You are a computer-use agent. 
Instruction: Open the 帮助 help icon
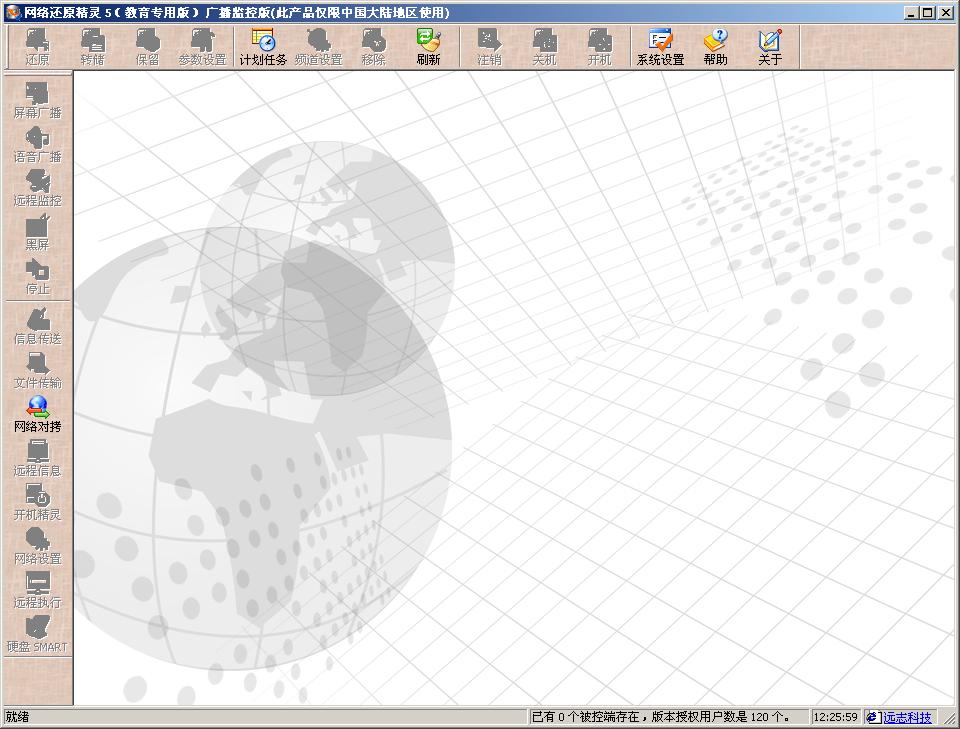click(x=715, y=47)
